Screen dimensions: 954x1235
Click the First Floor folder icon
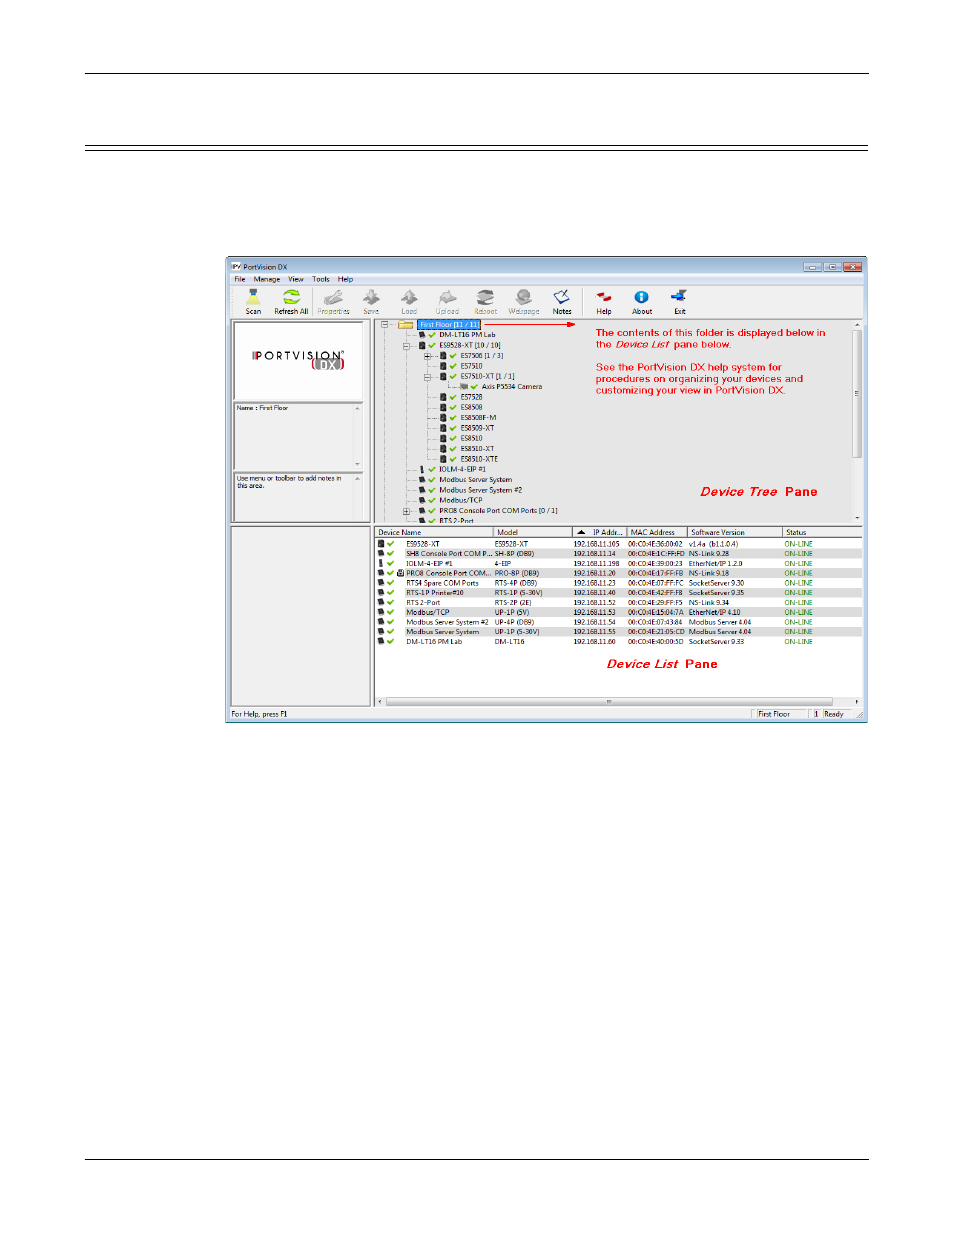point(405,324)
